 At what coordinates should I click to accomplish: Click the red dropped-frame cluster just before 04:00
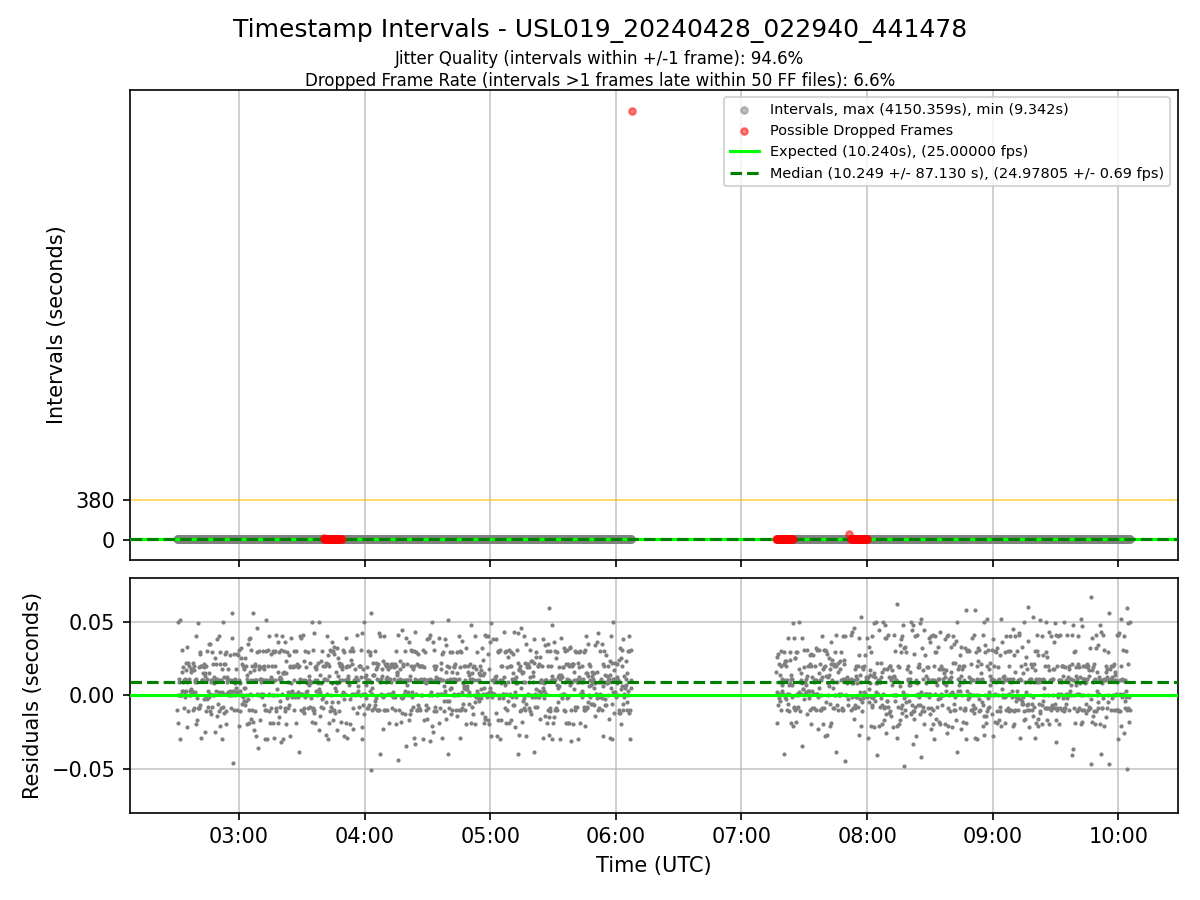pos(333,539)
